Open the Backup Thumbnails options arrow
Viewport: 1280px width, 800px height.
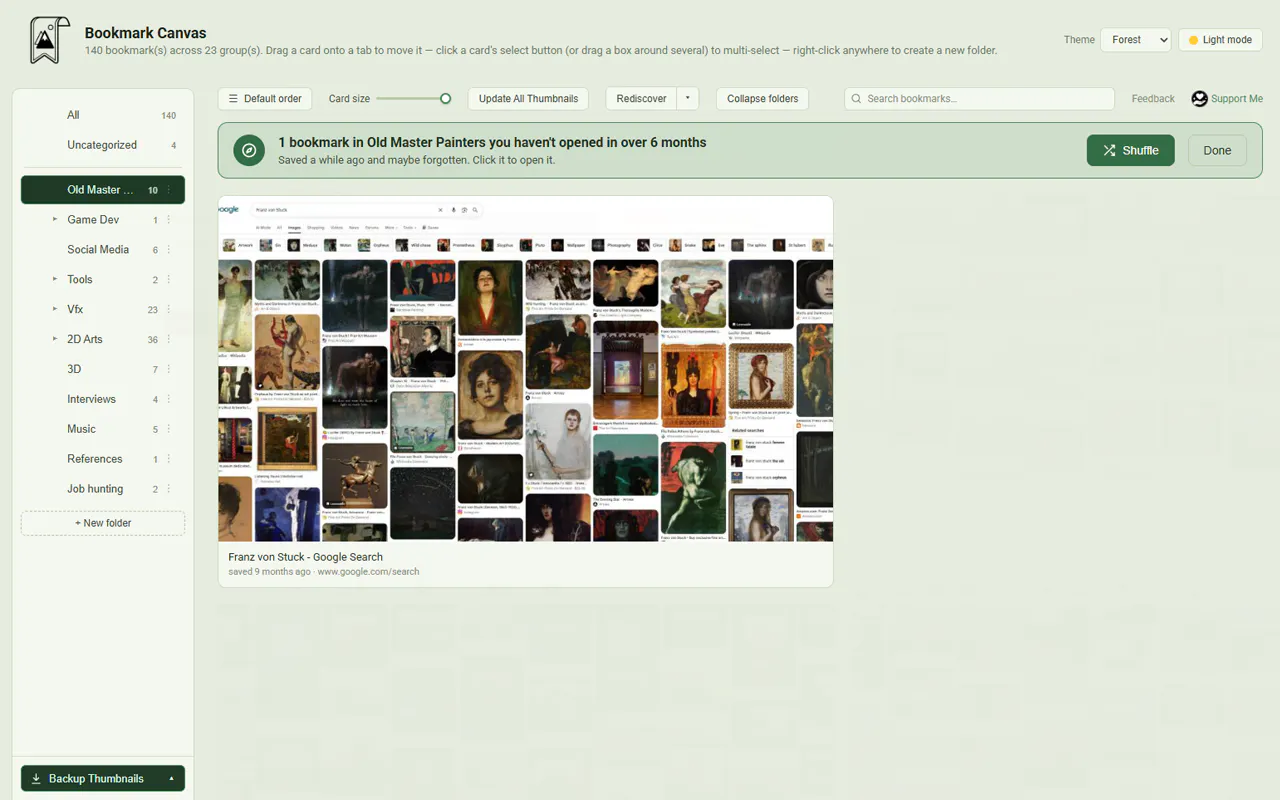pyautogui.click(x=171, y=779)
